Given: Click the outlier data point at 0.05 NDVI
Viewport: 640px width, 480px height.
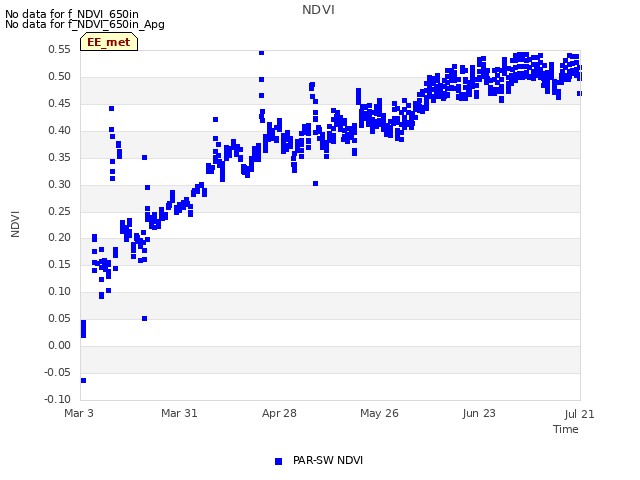Looking at the screenshot, I should pyautogui.click(x=144, y=318).
